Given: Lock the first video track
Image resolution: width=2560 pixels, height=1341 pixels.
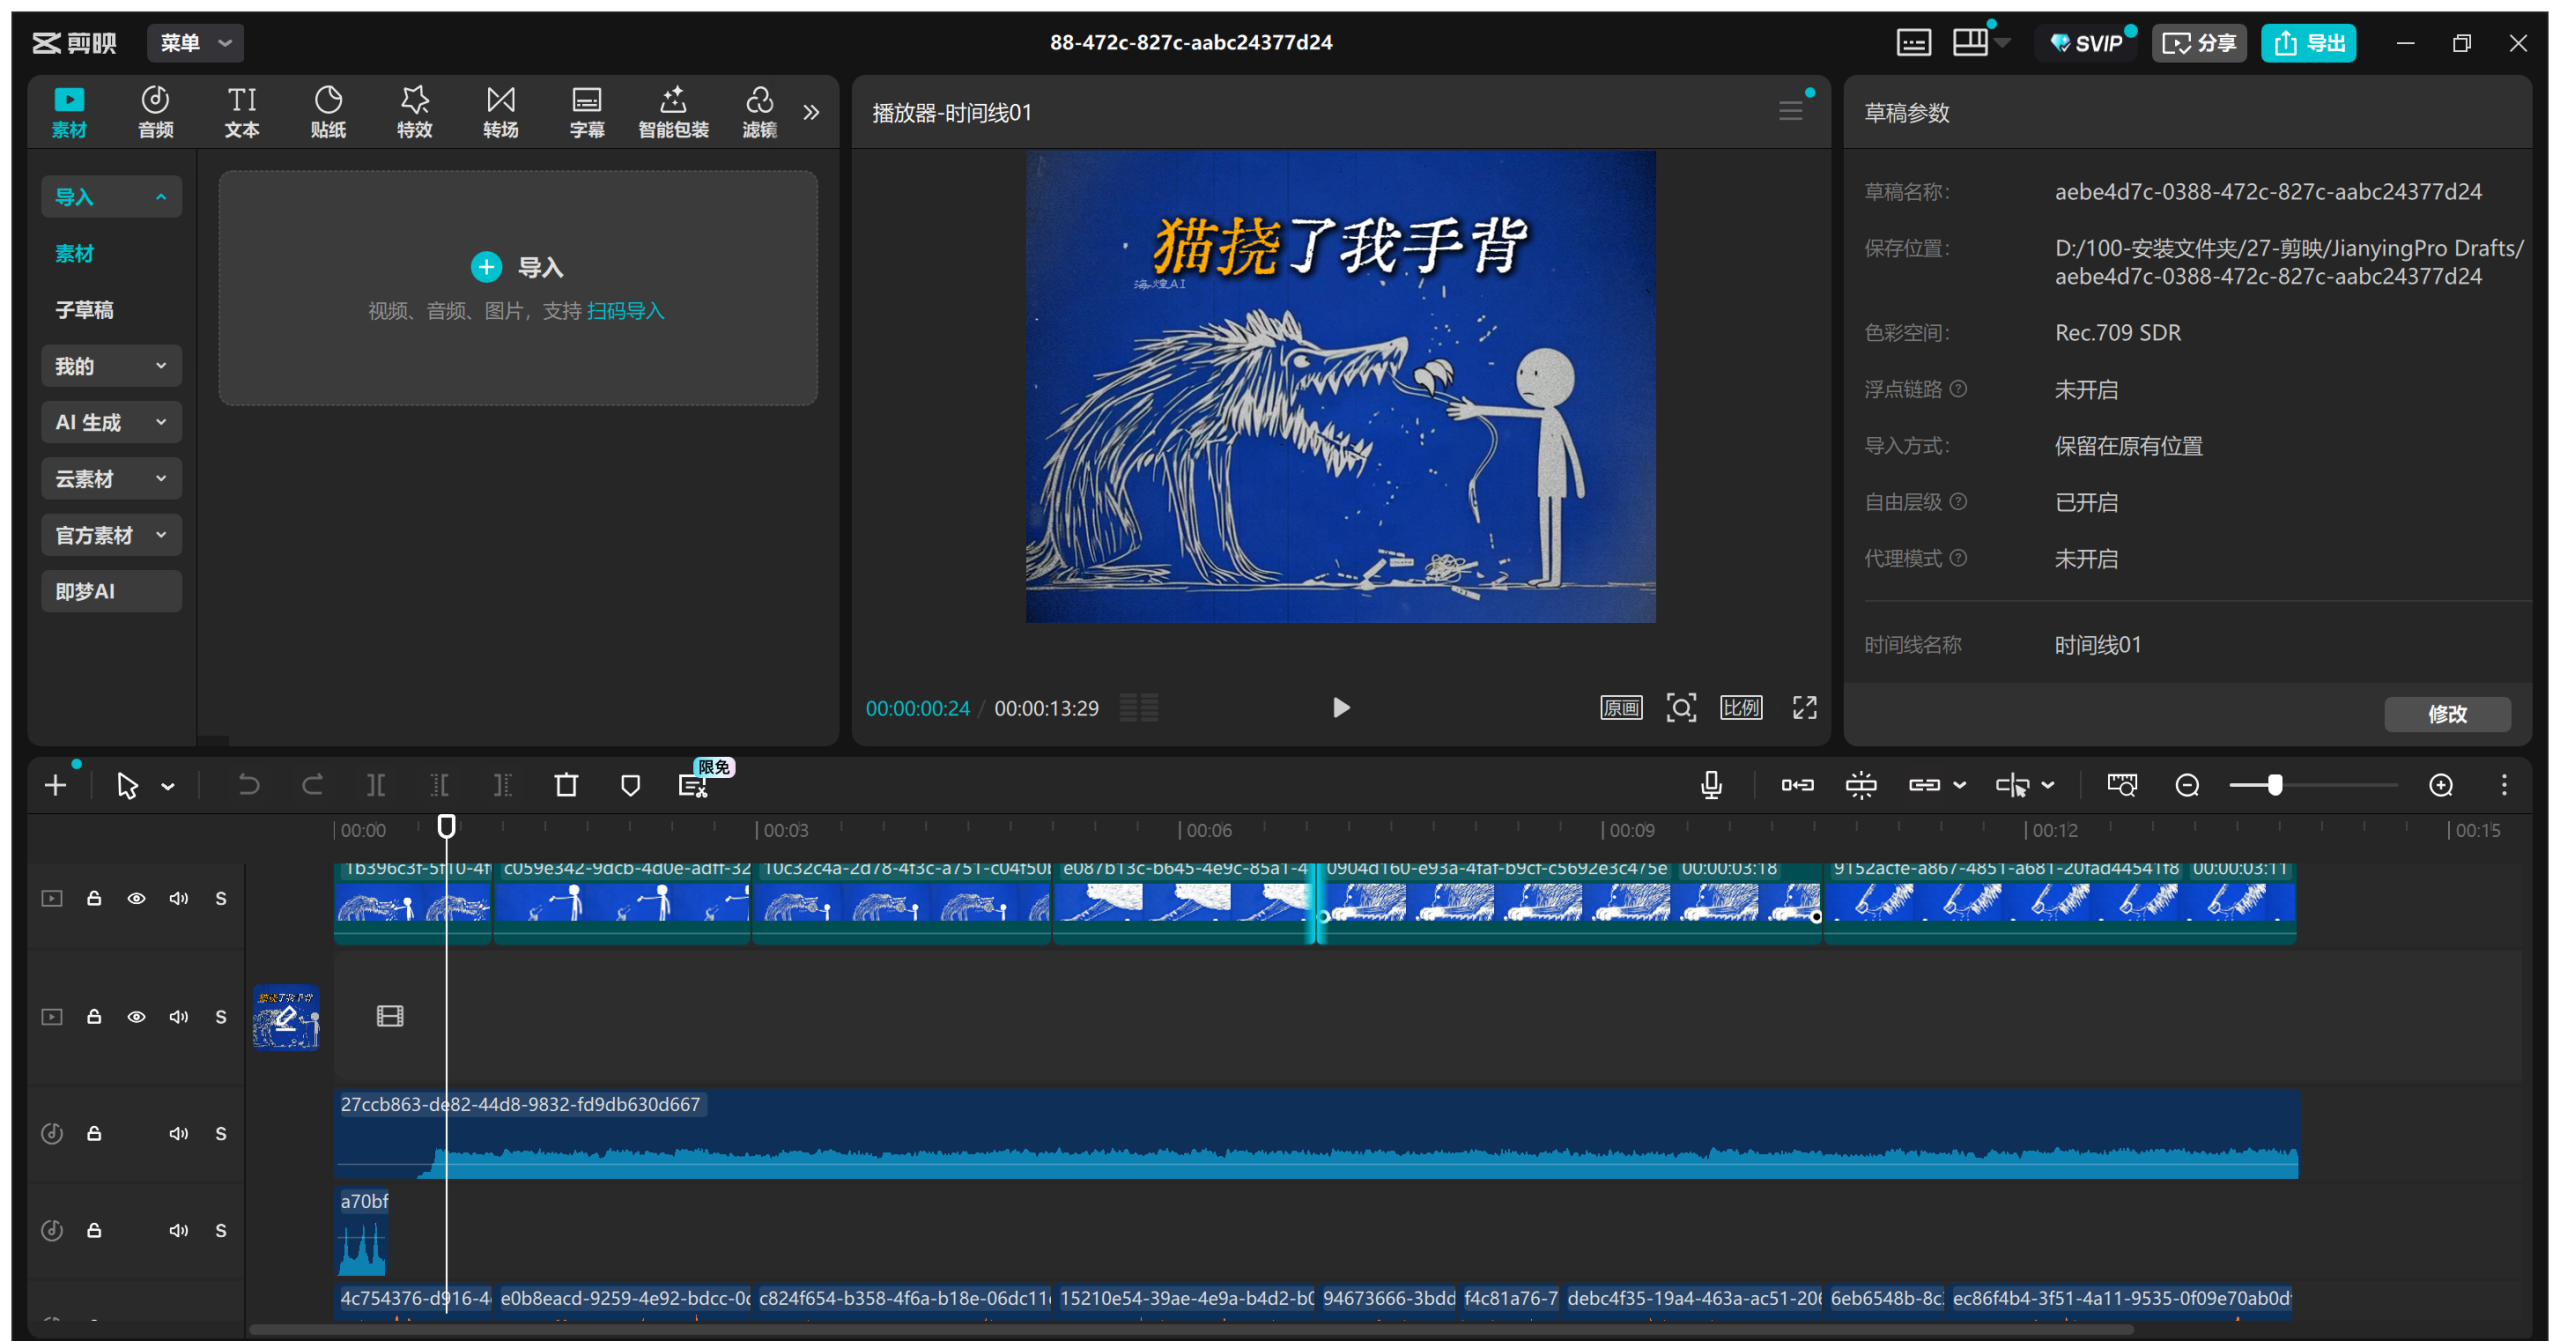Looking at the screenshot, I should (94, 898).
